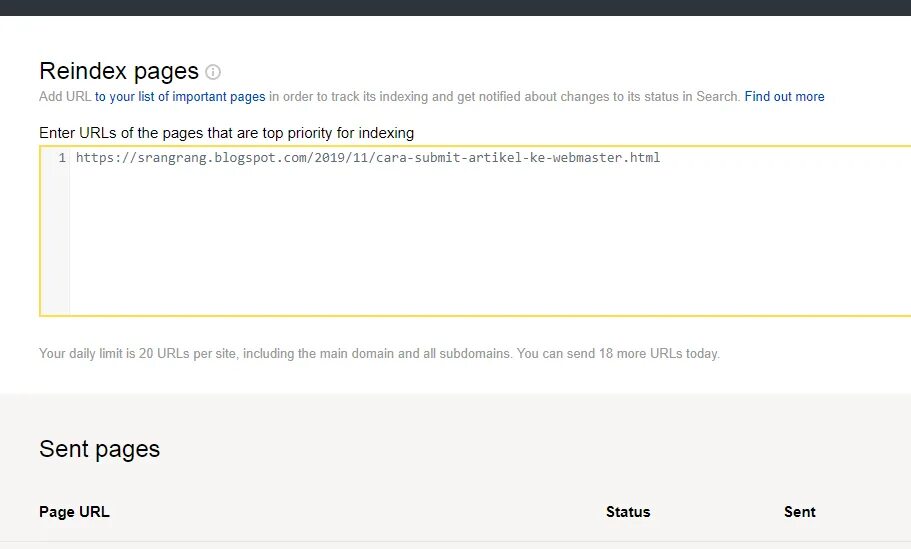Click the gray line-number gutter below line 1

pos(55,241)
